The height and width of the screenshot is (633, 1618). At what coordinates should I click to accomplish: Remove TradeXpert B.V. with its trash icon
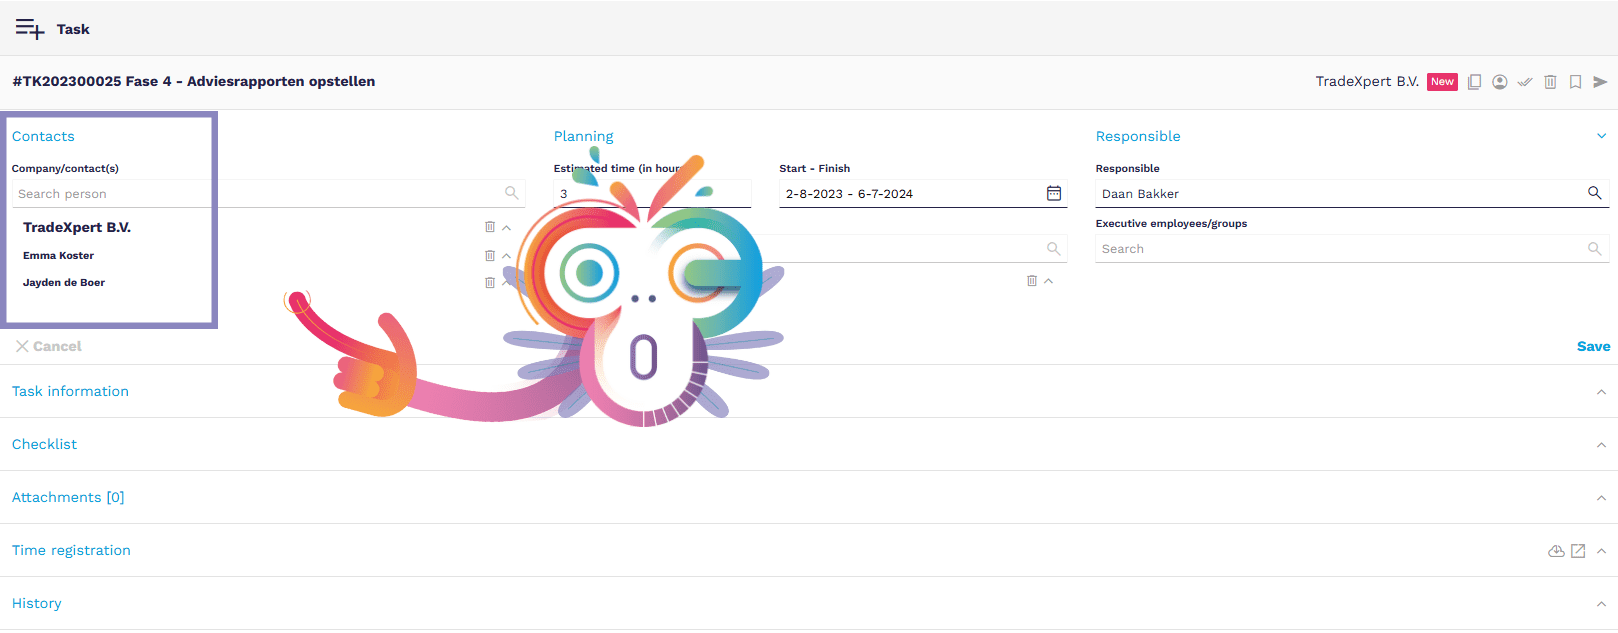490,227
